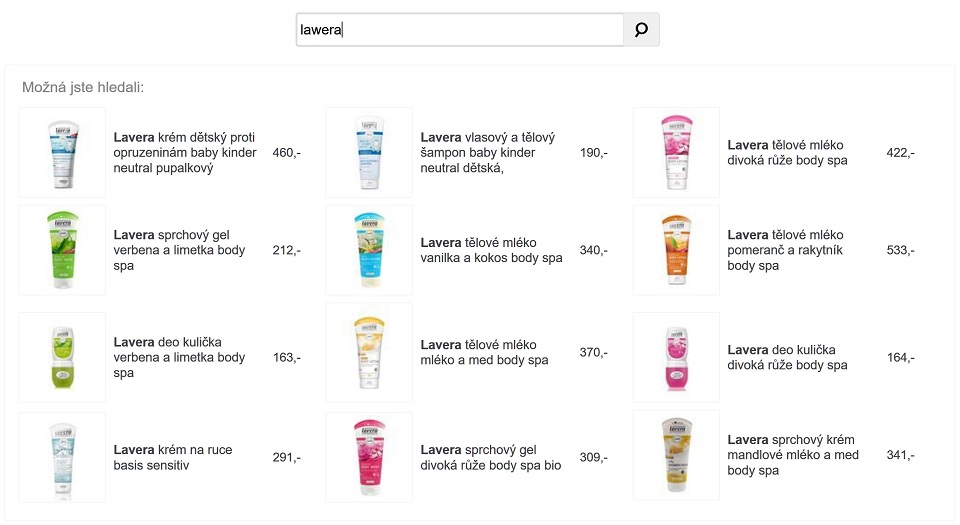This screenshot has width=960, height=525.
Task: Select the pink wild rose body lotion image
Action: 676,152
